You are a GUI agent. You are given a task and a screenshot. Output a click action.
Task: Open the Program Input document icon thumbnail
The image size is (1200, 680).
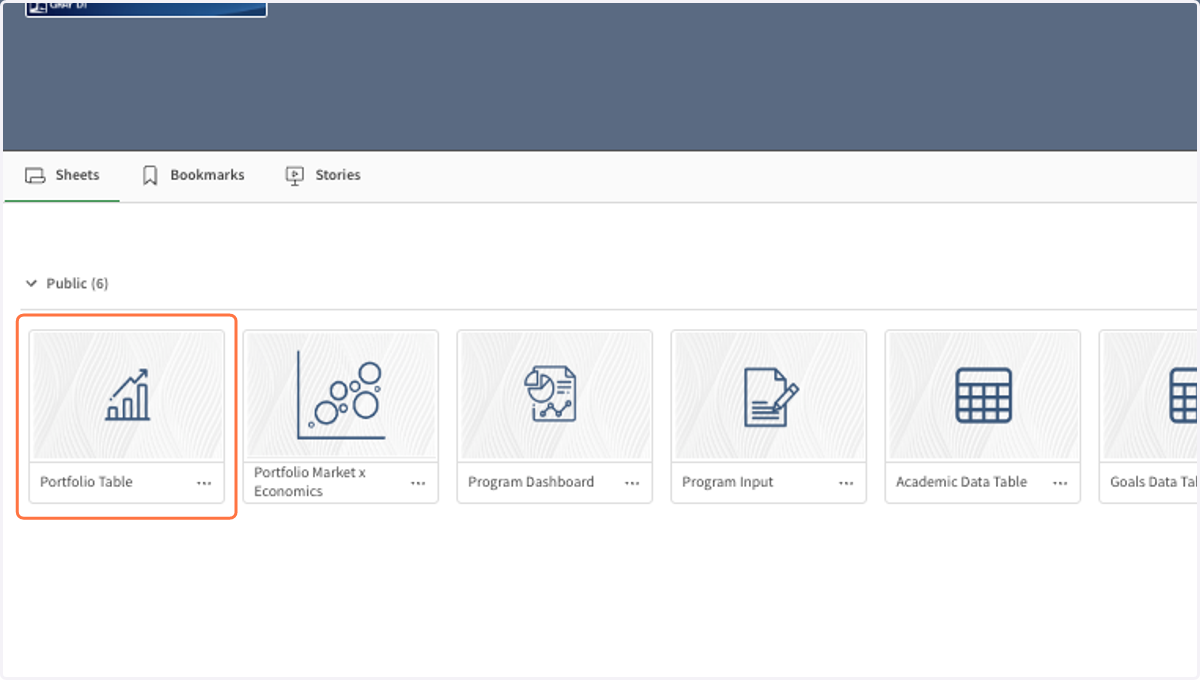click(x=769, y=396)
